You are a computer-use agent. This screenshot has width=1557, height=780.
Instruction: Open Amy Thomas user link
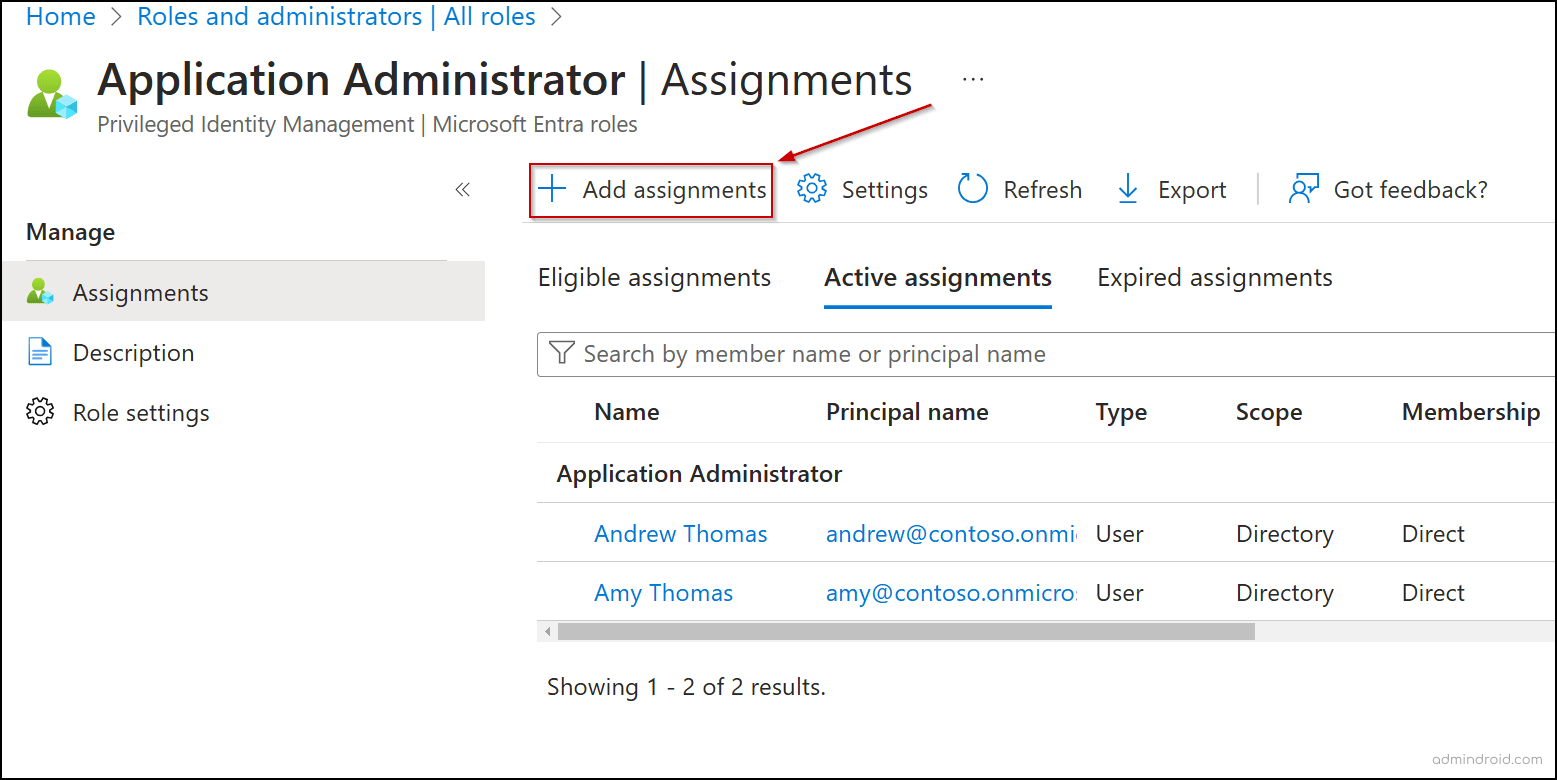point(663,593)
